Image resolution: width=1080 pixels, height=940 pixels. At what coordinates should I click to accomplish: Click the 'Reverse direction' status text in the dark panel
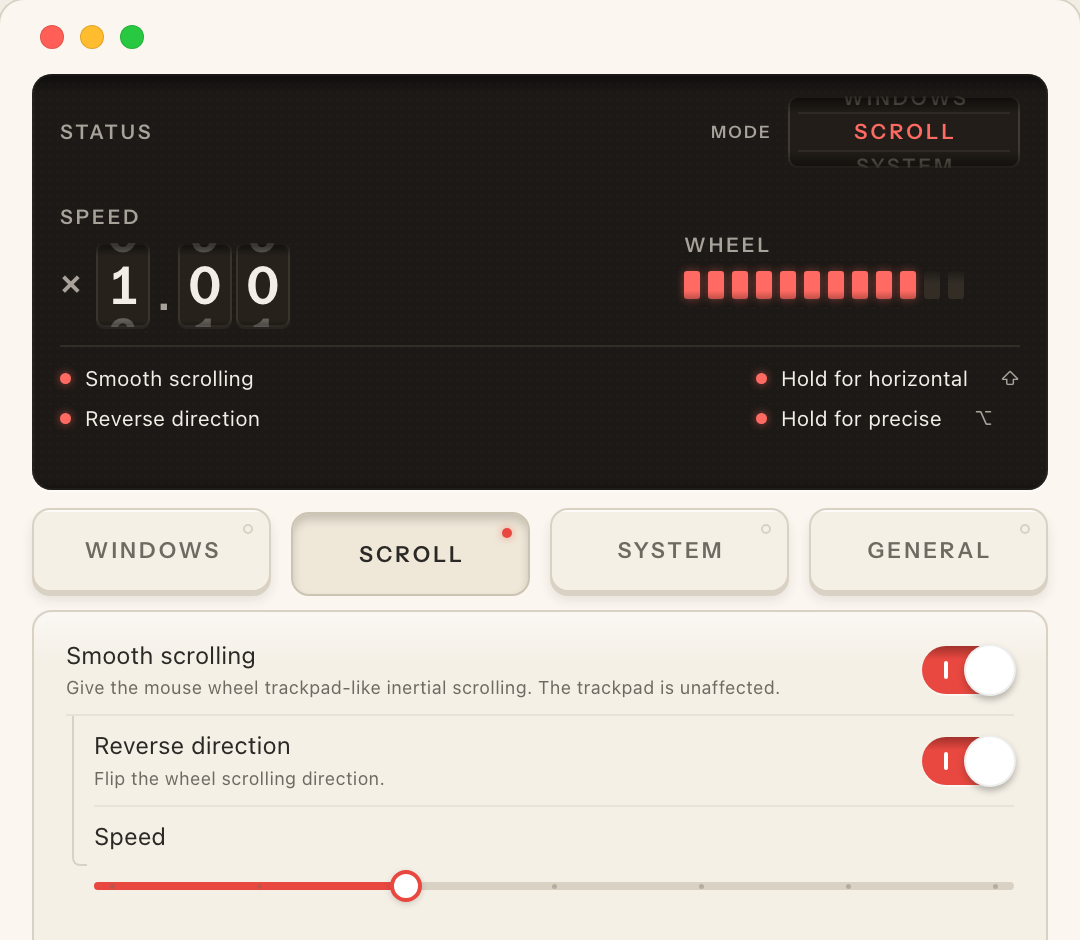[172, 419]
